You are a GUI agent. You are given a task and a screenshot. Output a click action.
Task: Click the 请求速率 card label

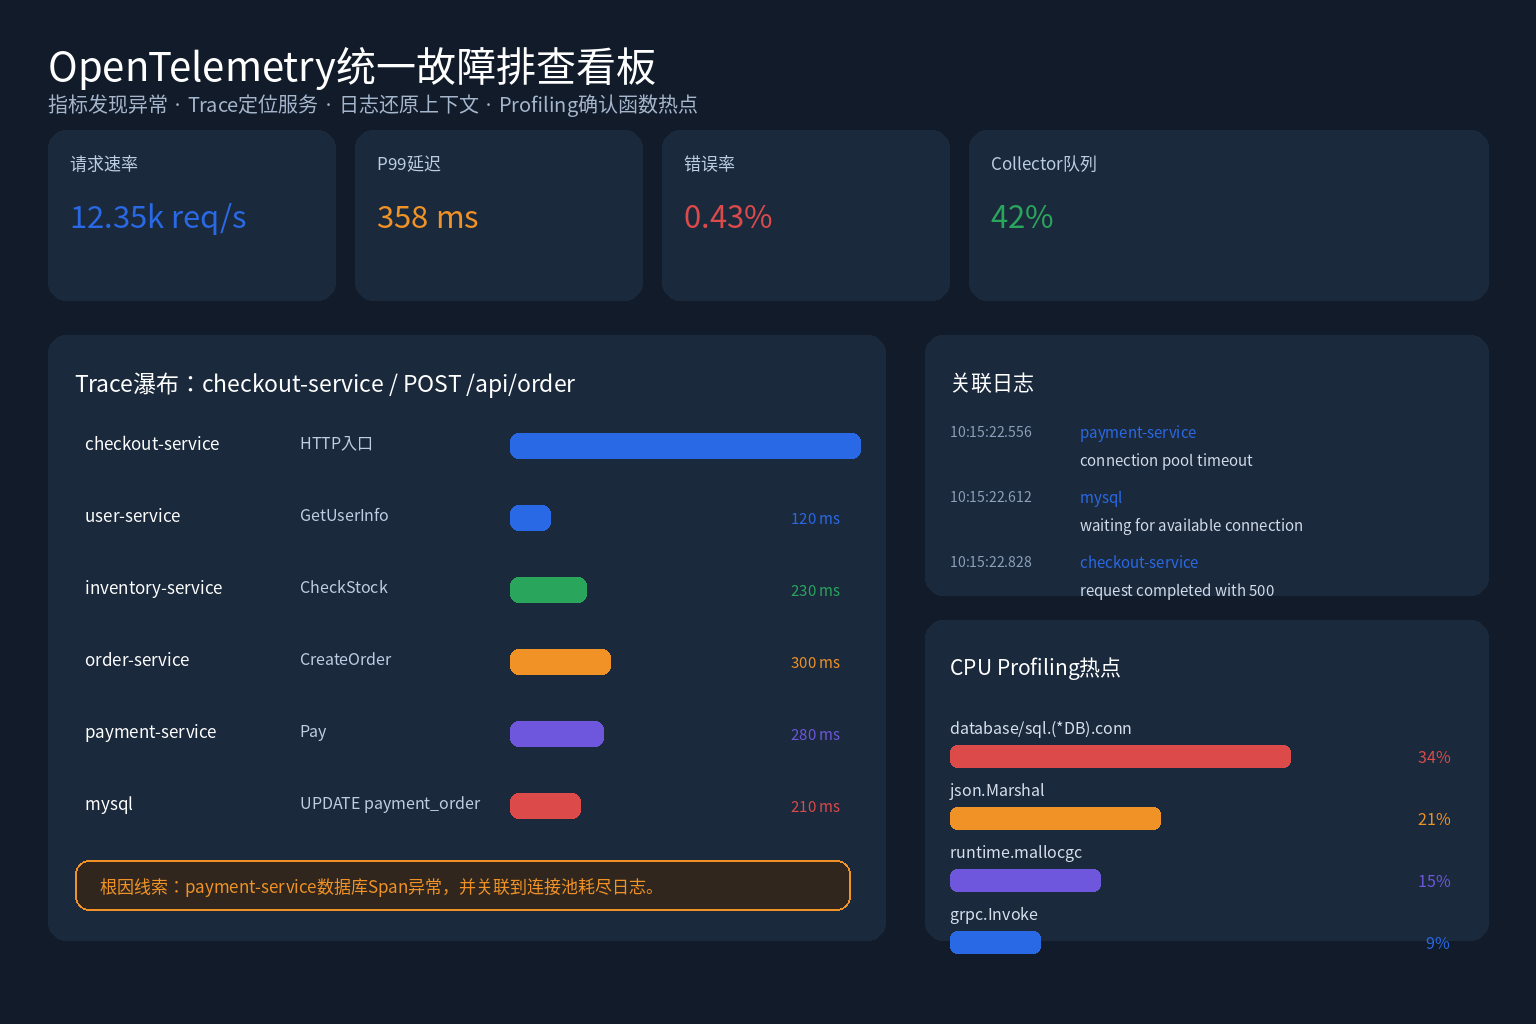[x=104, y=163]
